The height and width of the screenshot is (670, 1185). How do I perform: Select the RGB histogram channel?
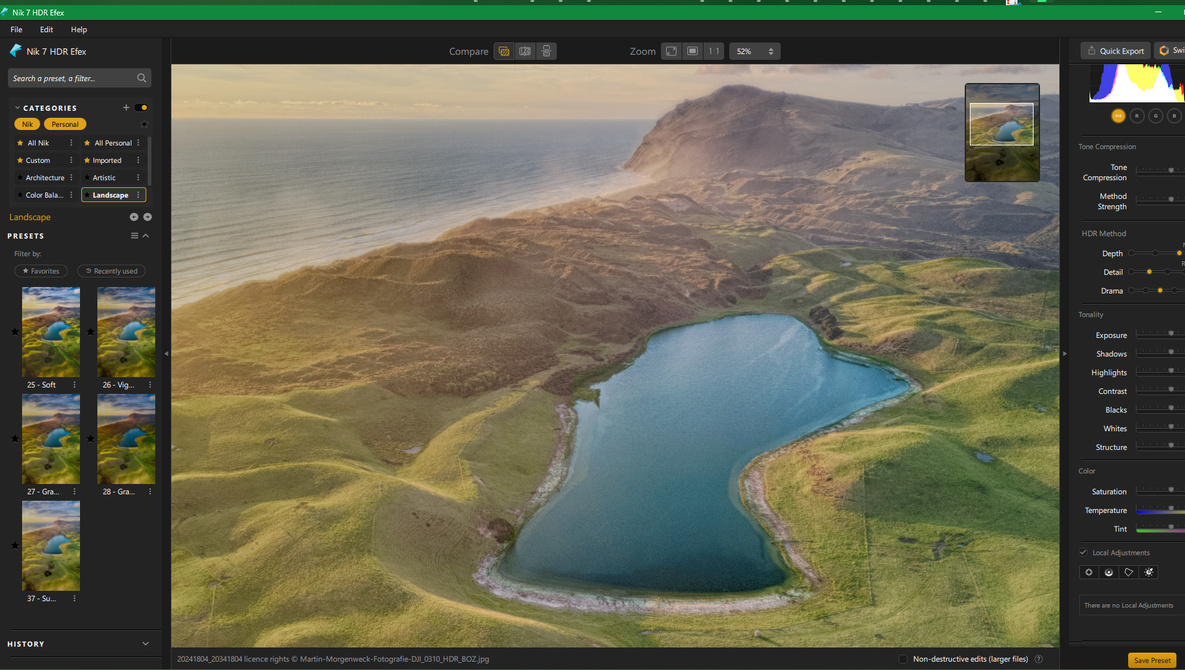1118,116
